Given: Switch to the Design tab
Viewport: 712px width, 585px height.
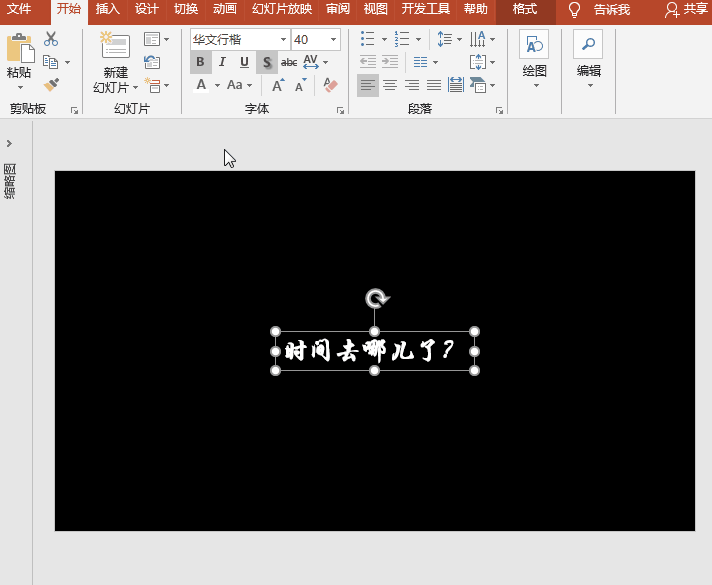Looking at the screenshot, I should (x=147, y=9).
